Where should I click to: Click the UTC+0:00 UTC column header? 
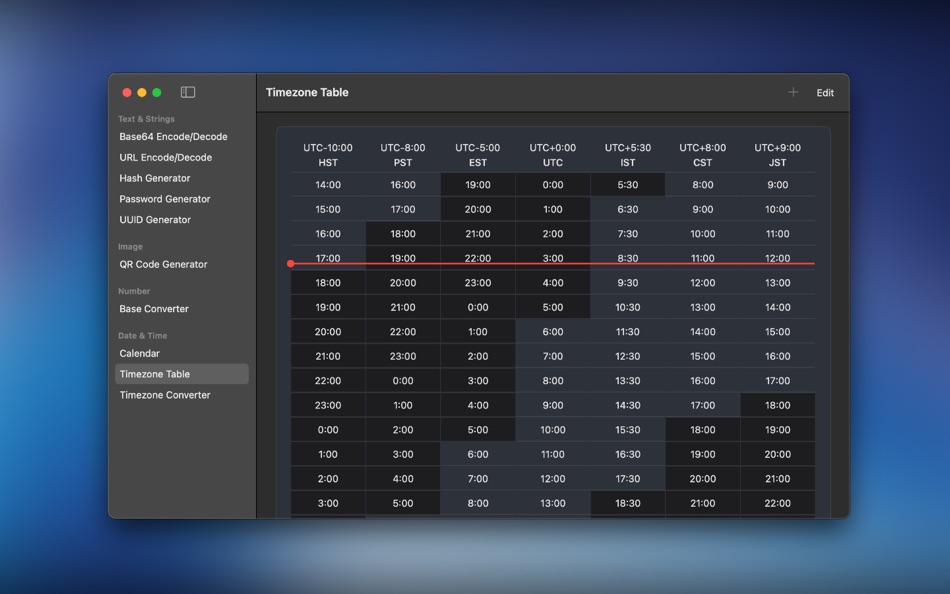552,154
